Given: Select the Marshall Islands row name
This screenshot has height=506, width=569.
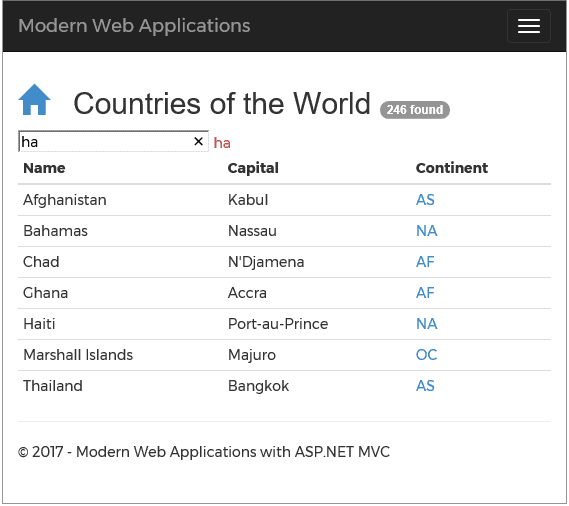Looking at the screenshot, I should click(78, 355).
